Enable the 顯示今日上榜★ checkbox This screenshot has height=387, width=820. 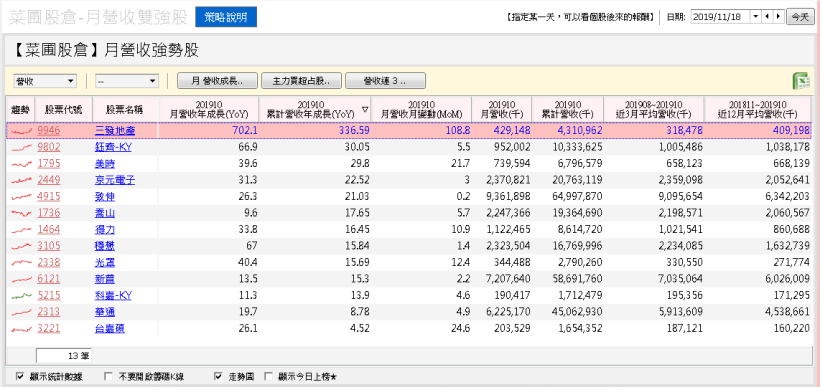pos(269,376)
